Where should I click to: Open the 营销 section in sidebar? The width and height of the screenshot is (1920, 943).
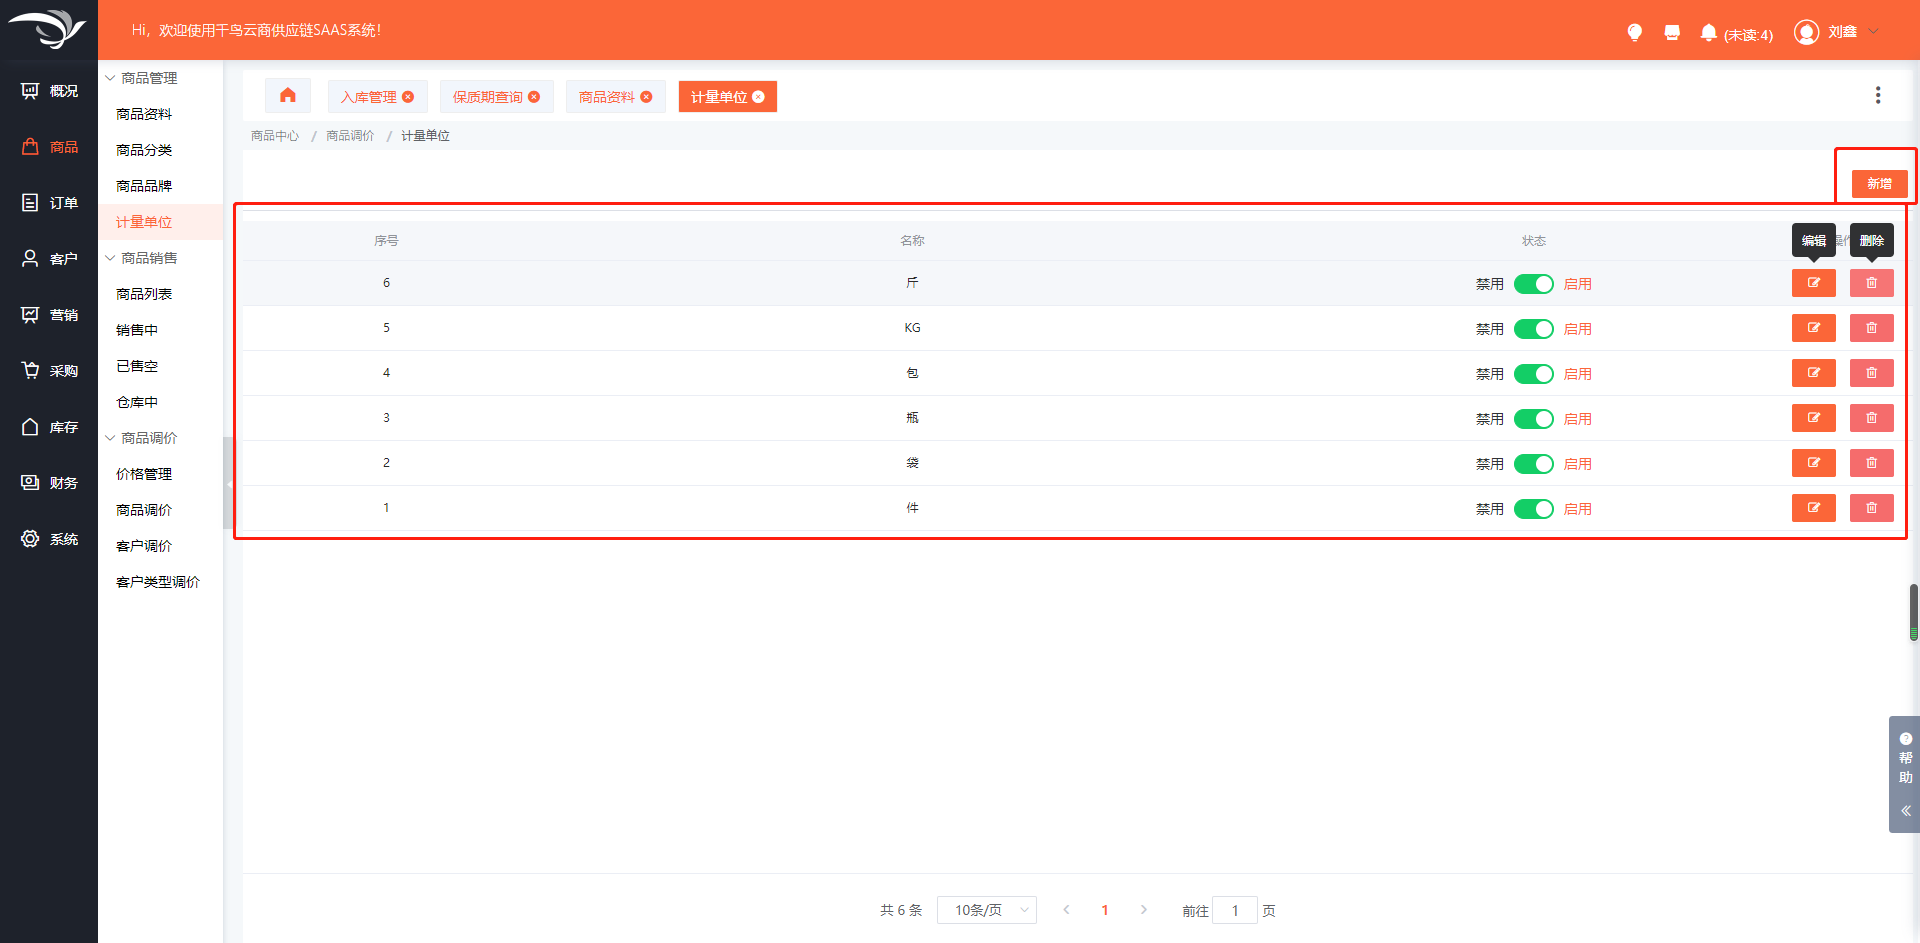pos(49,315)
